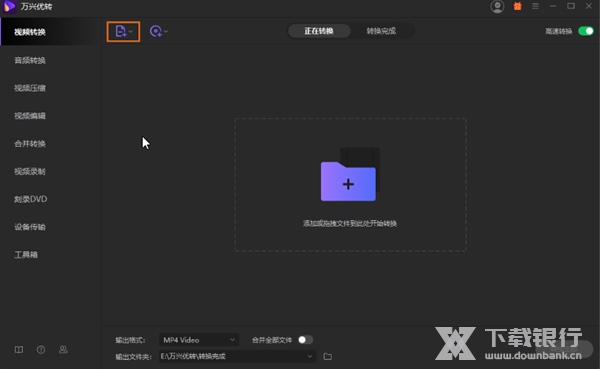Open the hamburger menu icon
The width and height of the screenshot is (600, 369).
(535, 6)
